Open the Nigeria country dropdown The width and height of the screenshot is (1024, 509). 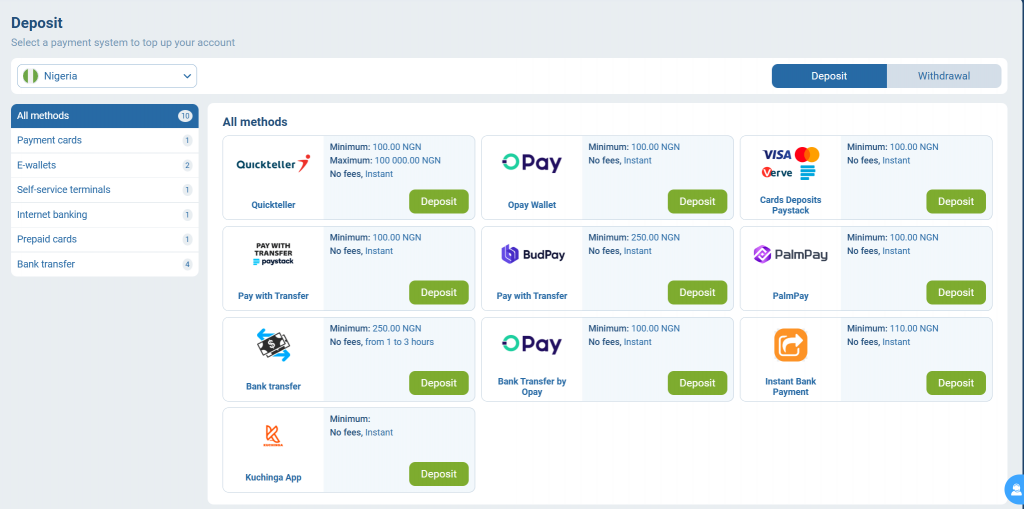pos(107,76)
